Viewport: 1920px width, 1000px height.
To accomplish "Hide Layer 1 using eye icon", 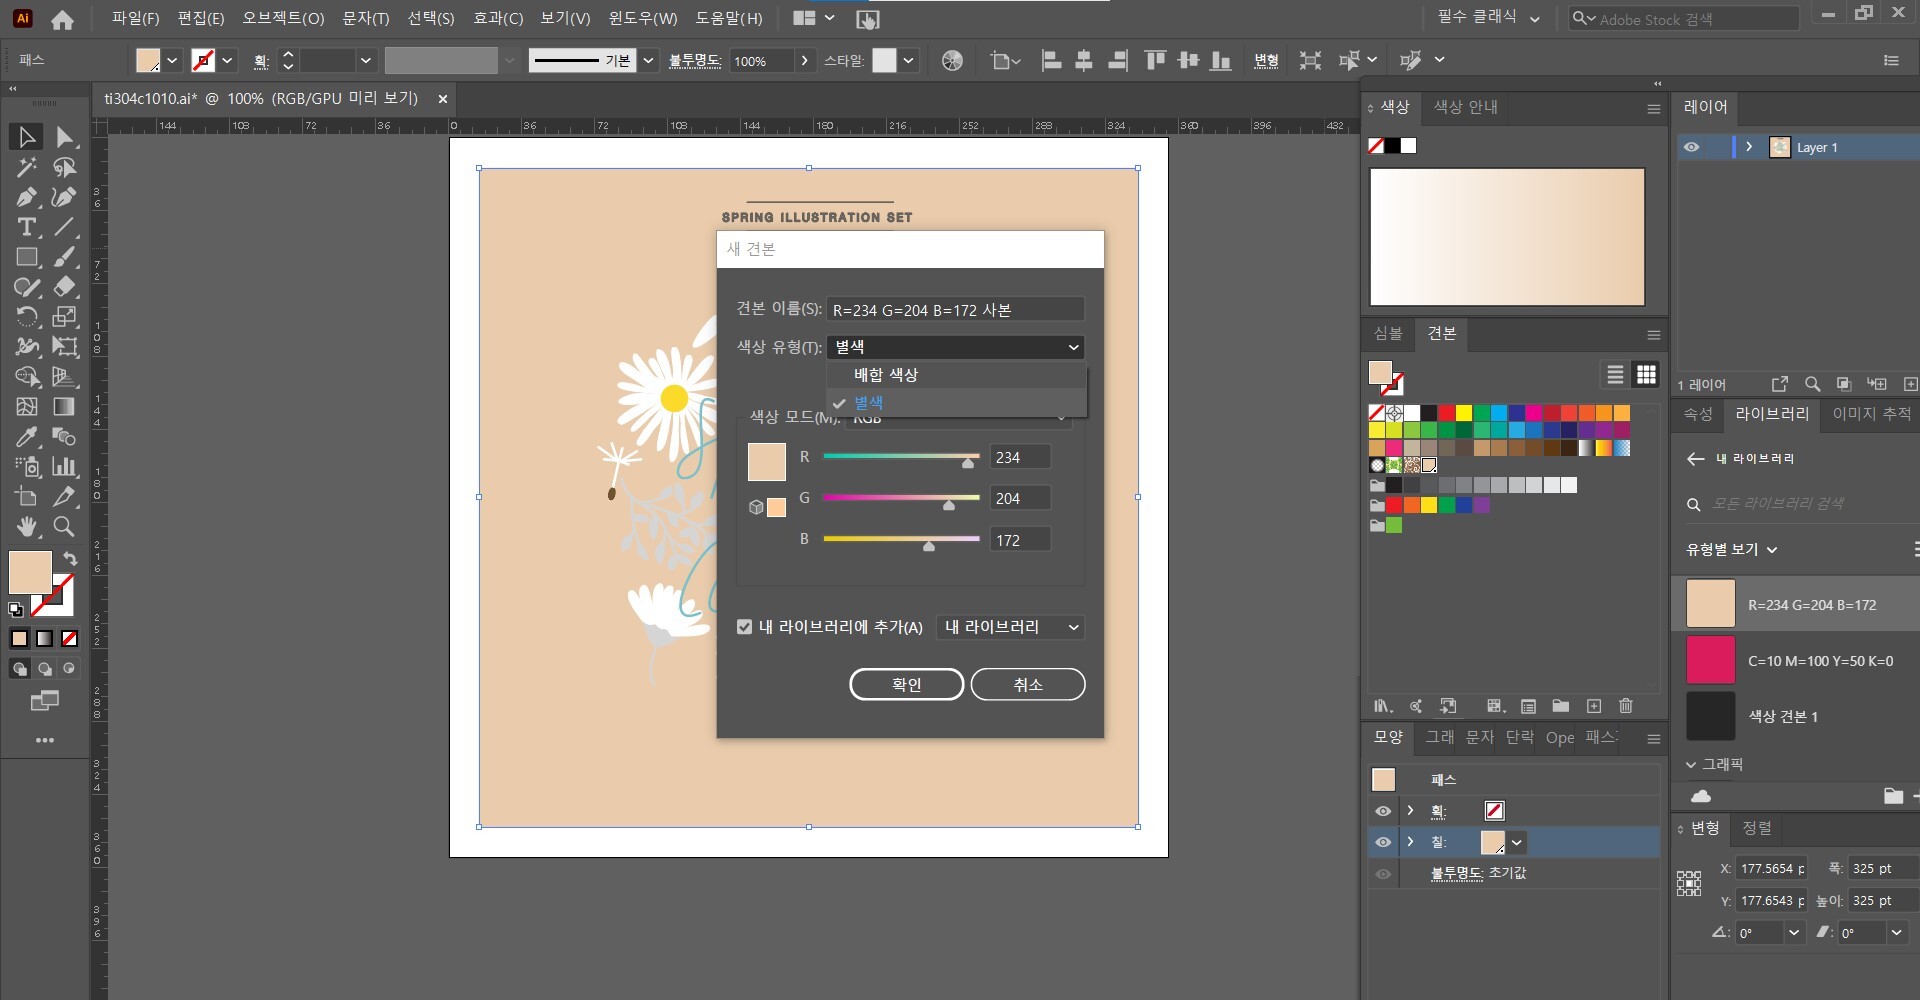I will (x=1691, y=147).
